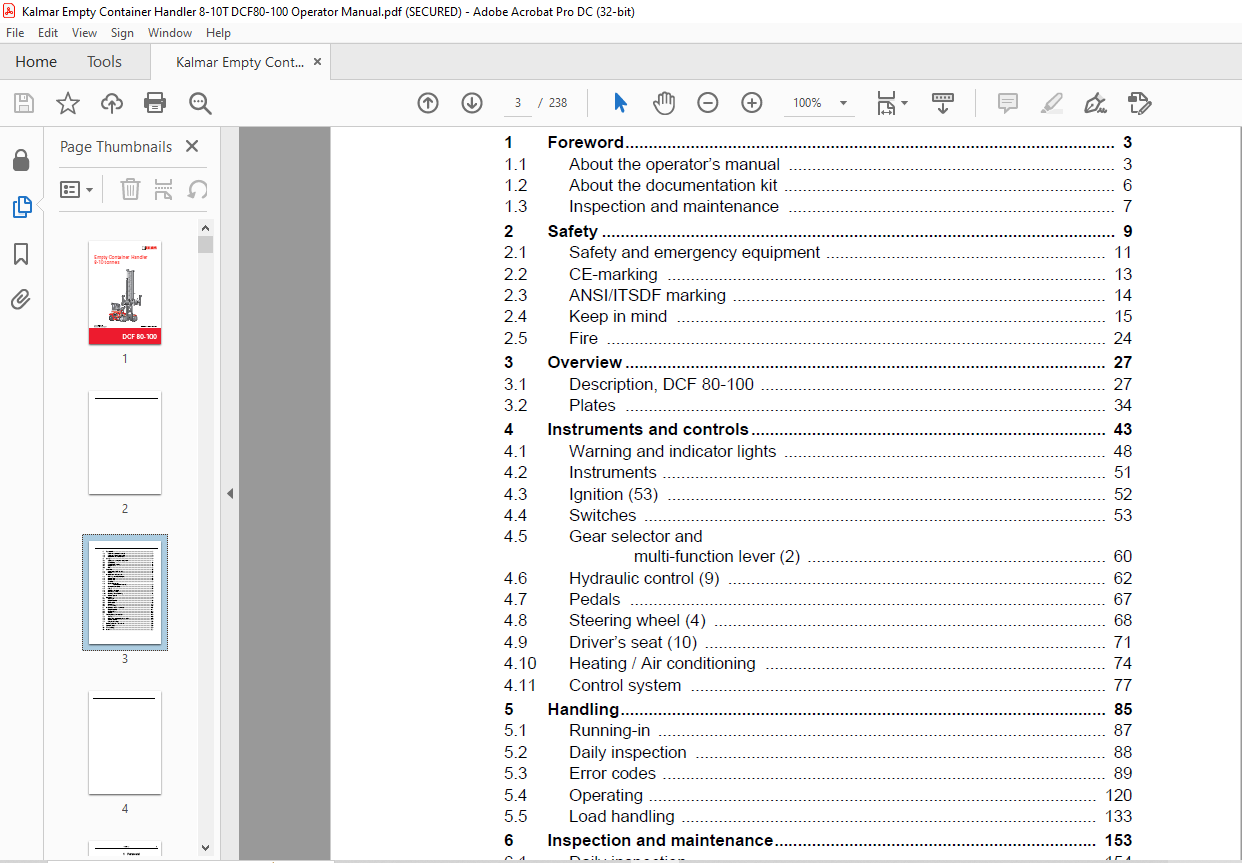
Task: Select the arrow selection tool
Action: (x=620, y=103)
